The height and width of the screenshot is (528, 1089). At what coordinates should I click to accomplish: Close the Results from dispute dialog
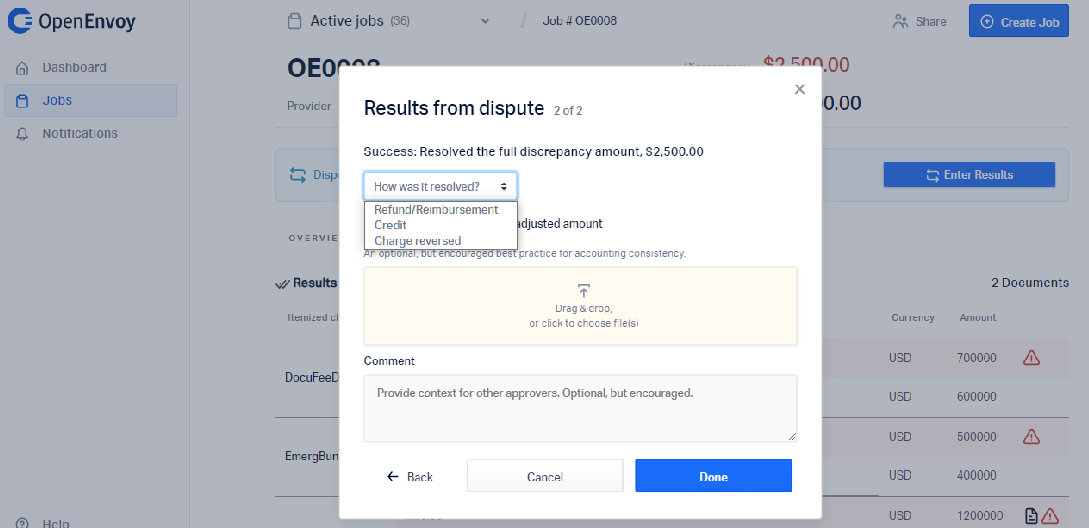(x=799, y=89)
